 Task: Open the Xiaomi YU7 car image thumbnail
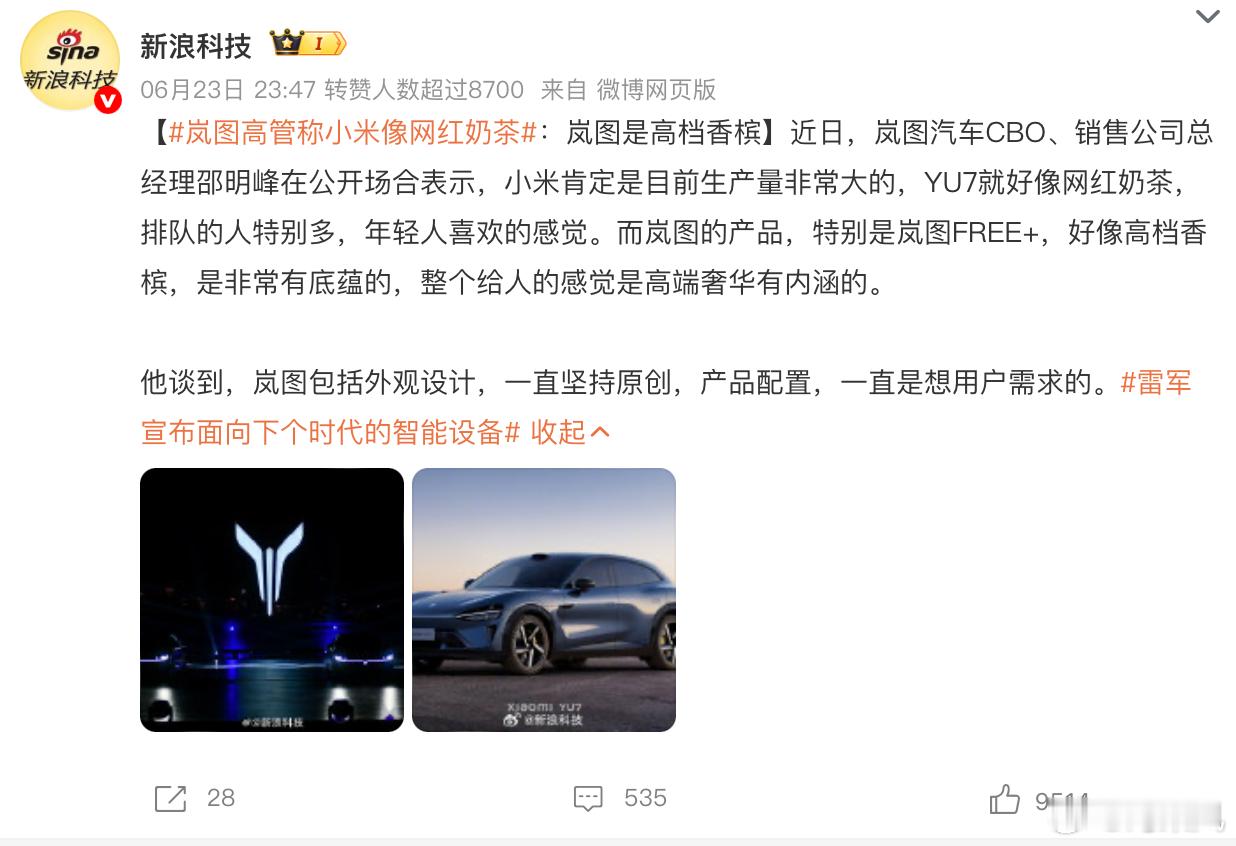[544, 600]
